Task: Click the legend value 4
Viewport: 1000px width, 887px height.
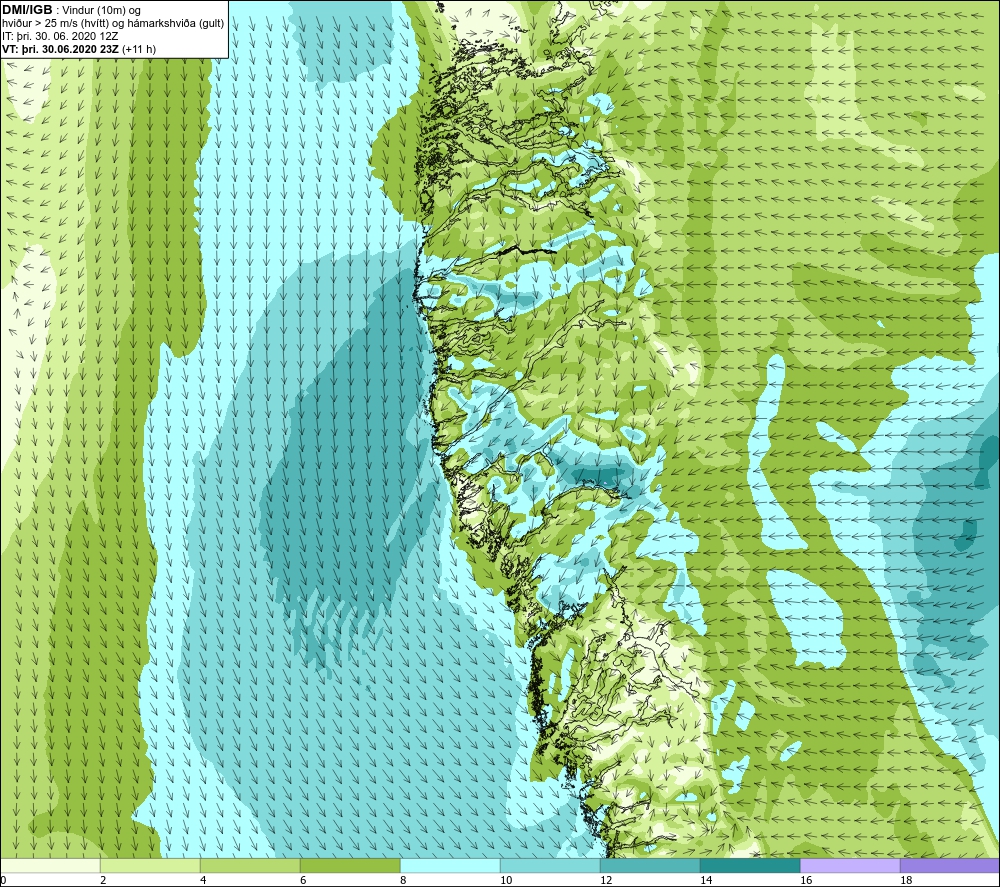Action: coord(203,880)
